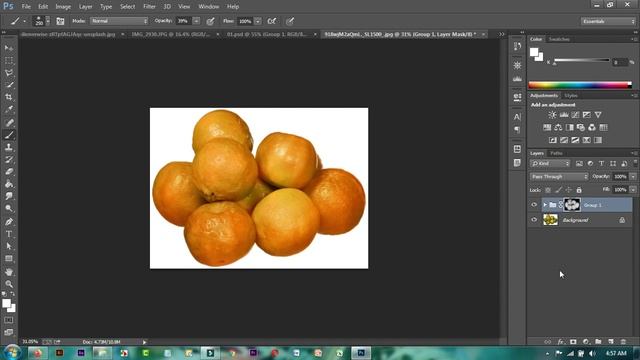
Task: Switch to the Swatches tab
Action: point(559,39)
